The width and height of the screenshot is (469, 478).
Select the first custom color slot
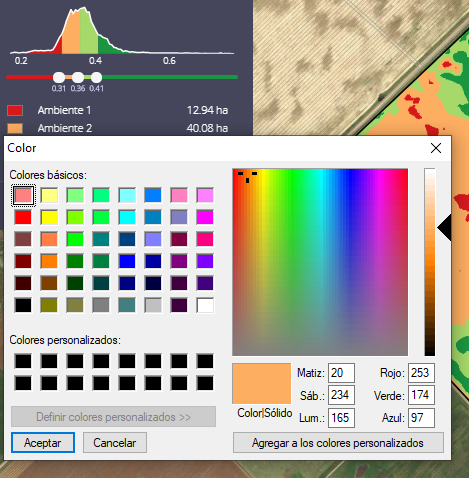tap(23, 361)
